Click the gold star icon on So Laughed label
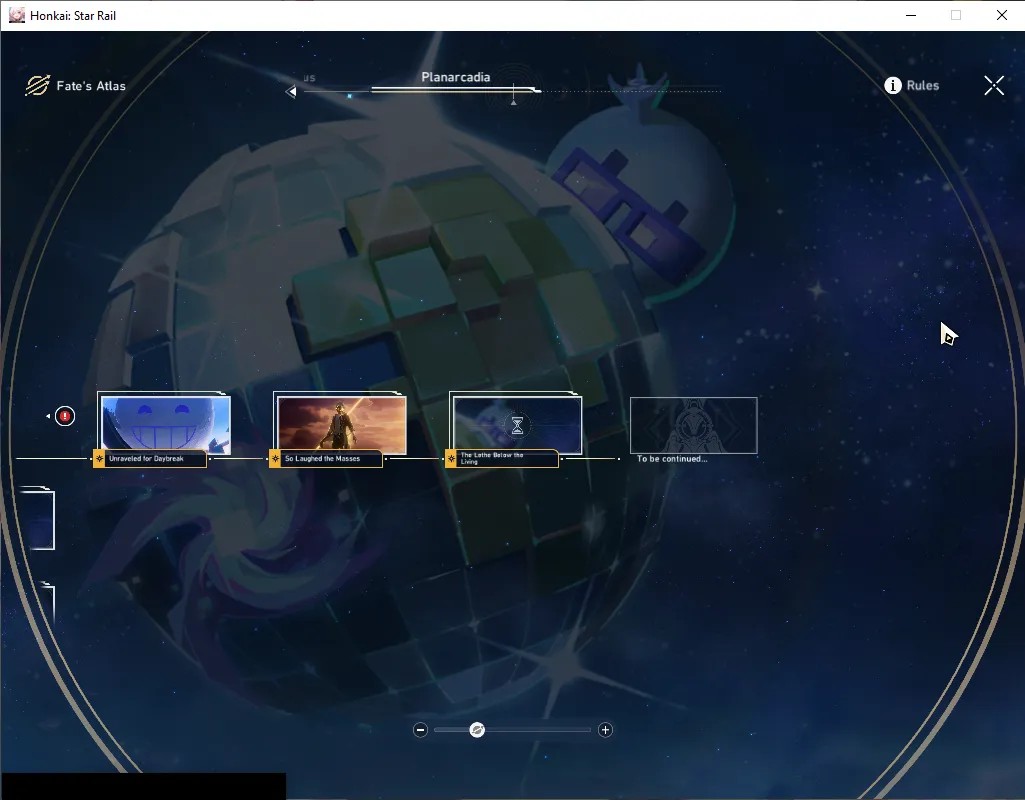 coord(275,459)
